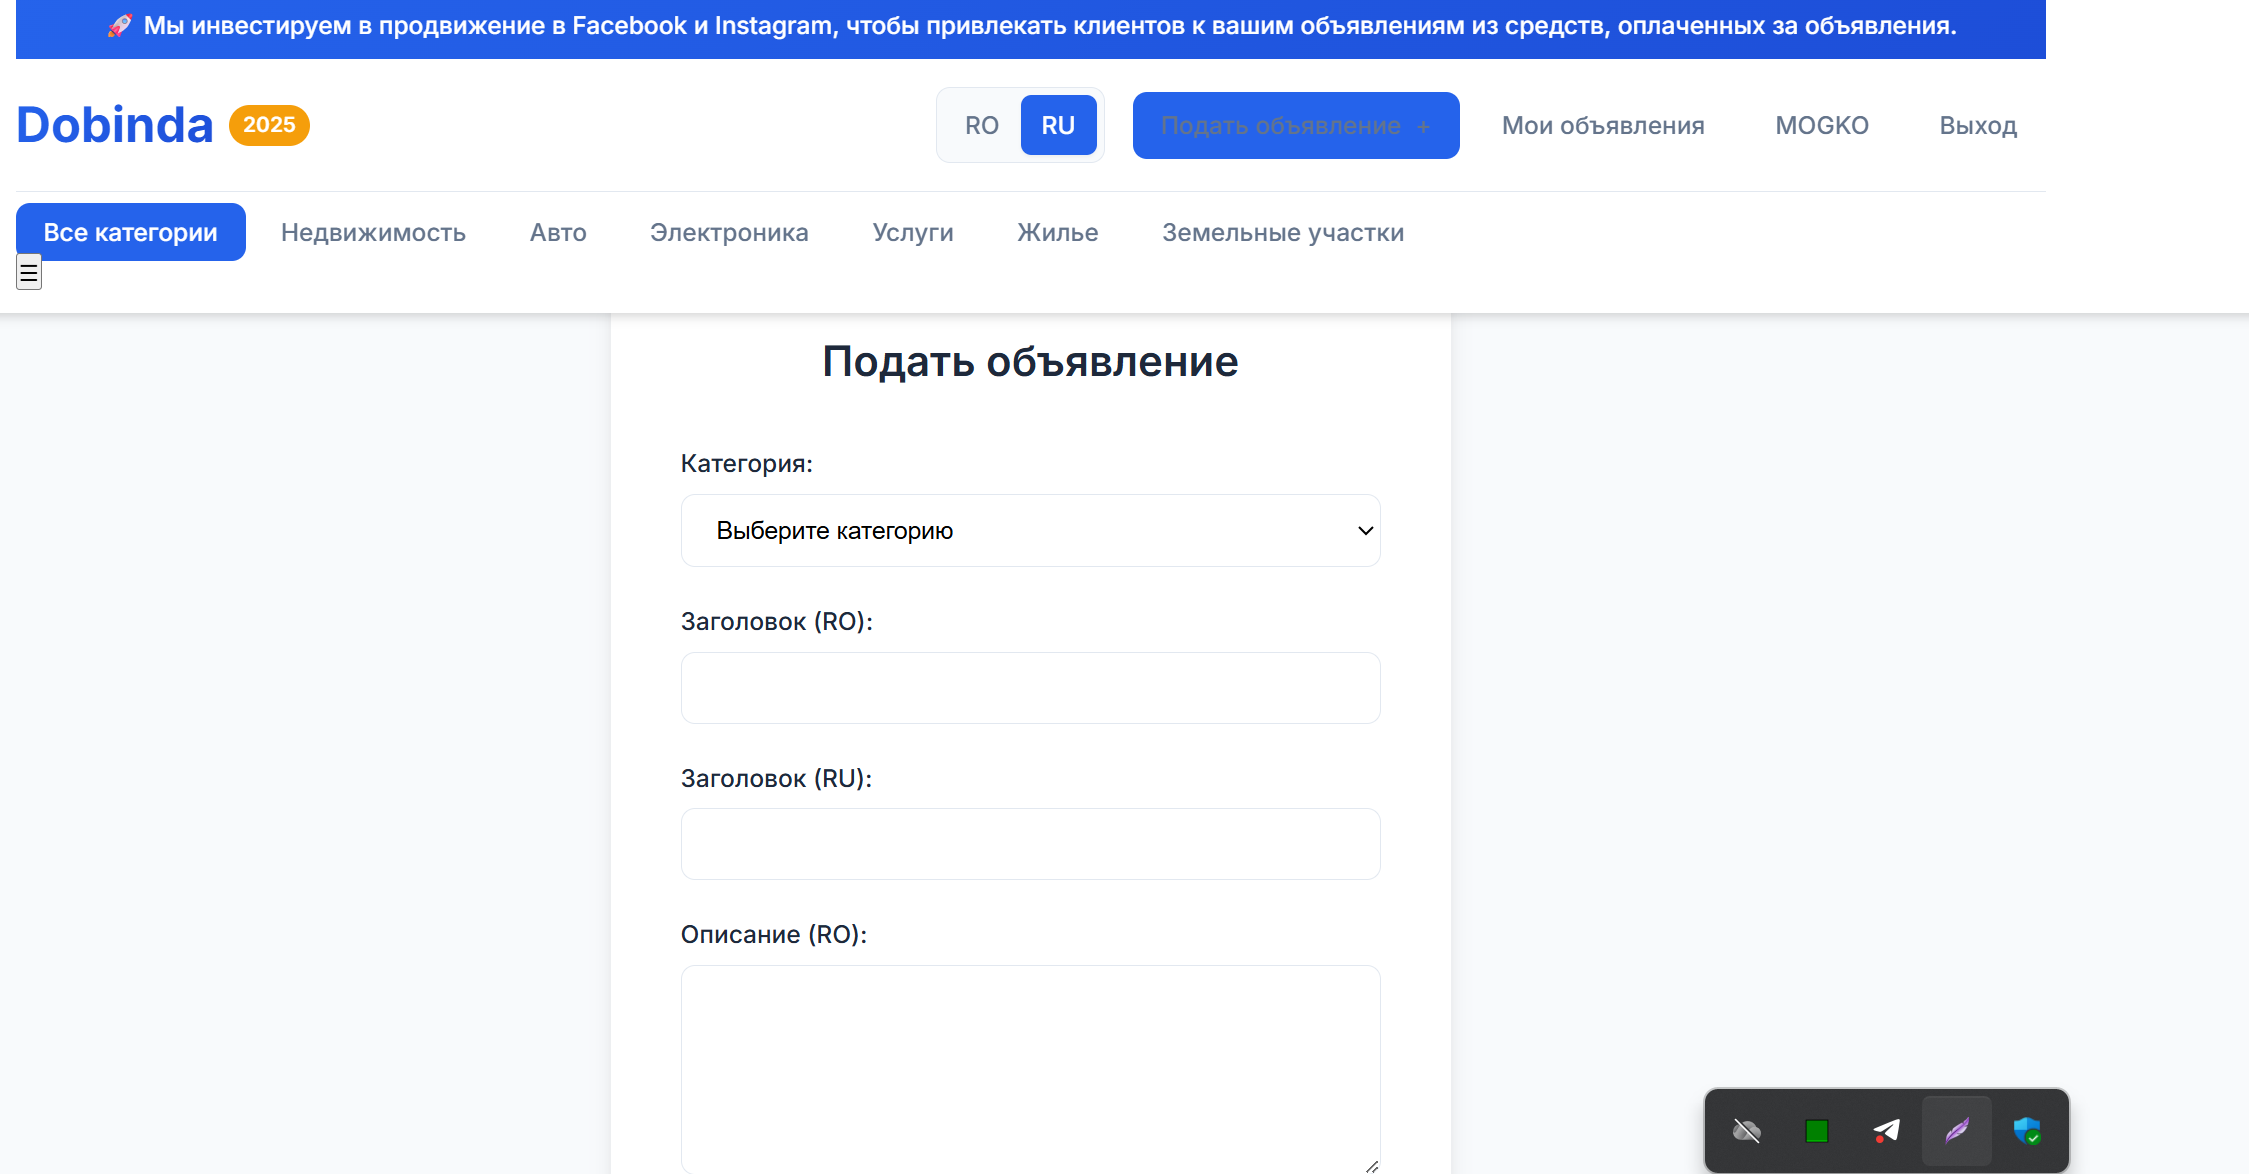Open Мои объявления link
The height and width of the screenshot is (1174, 2249).
pos(1603,125)
